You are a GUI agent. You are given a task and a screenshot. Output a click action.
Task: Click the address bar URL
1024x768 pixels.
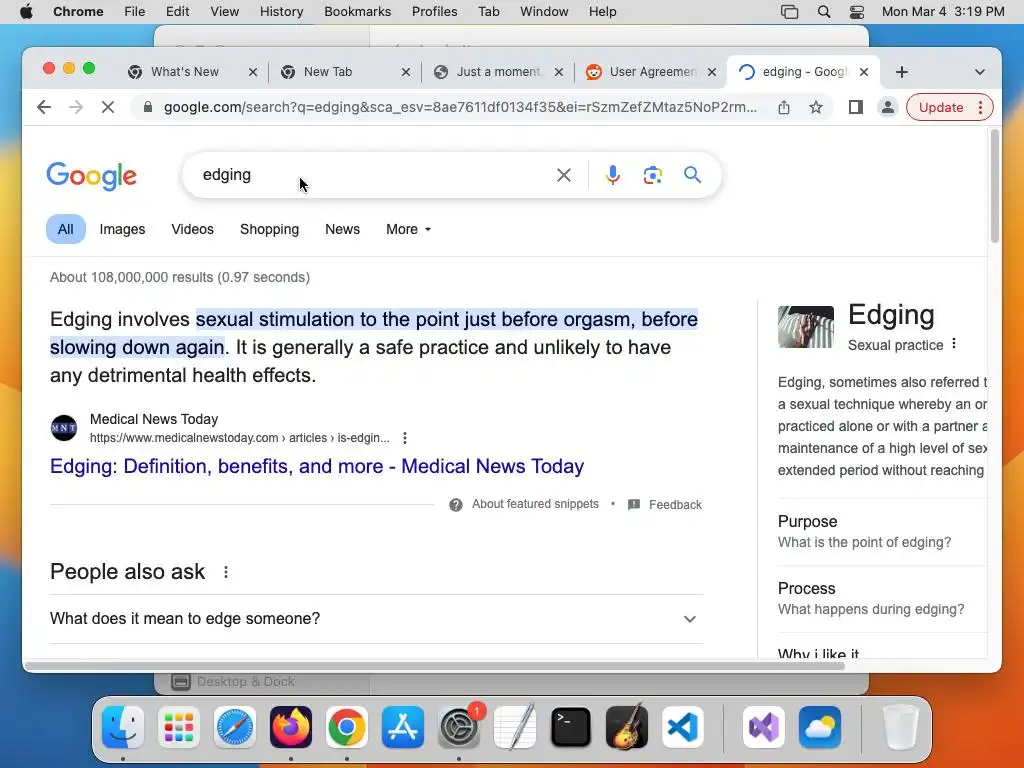click(x=460, y=107)
